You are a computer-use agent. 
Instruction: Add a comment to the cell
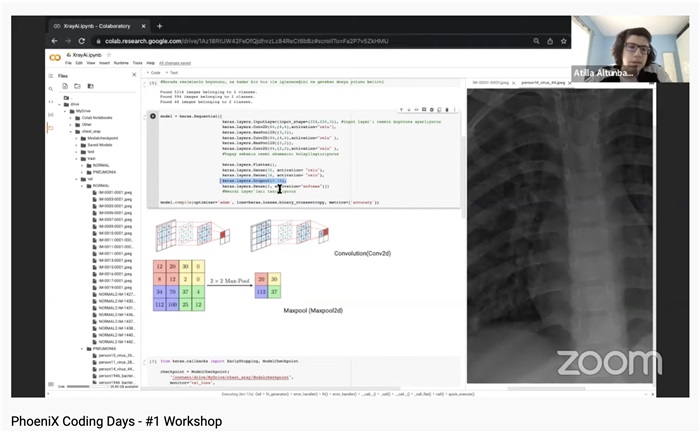point(424,109)
